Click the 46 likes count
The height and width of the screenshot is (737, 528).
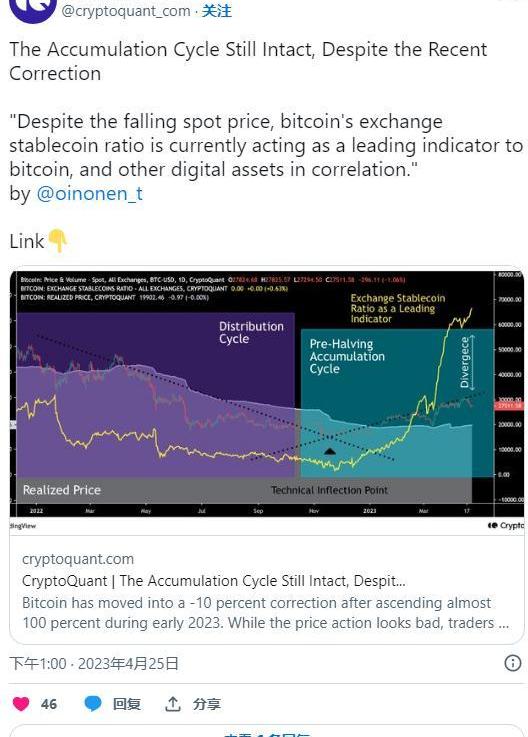point(49,704)
